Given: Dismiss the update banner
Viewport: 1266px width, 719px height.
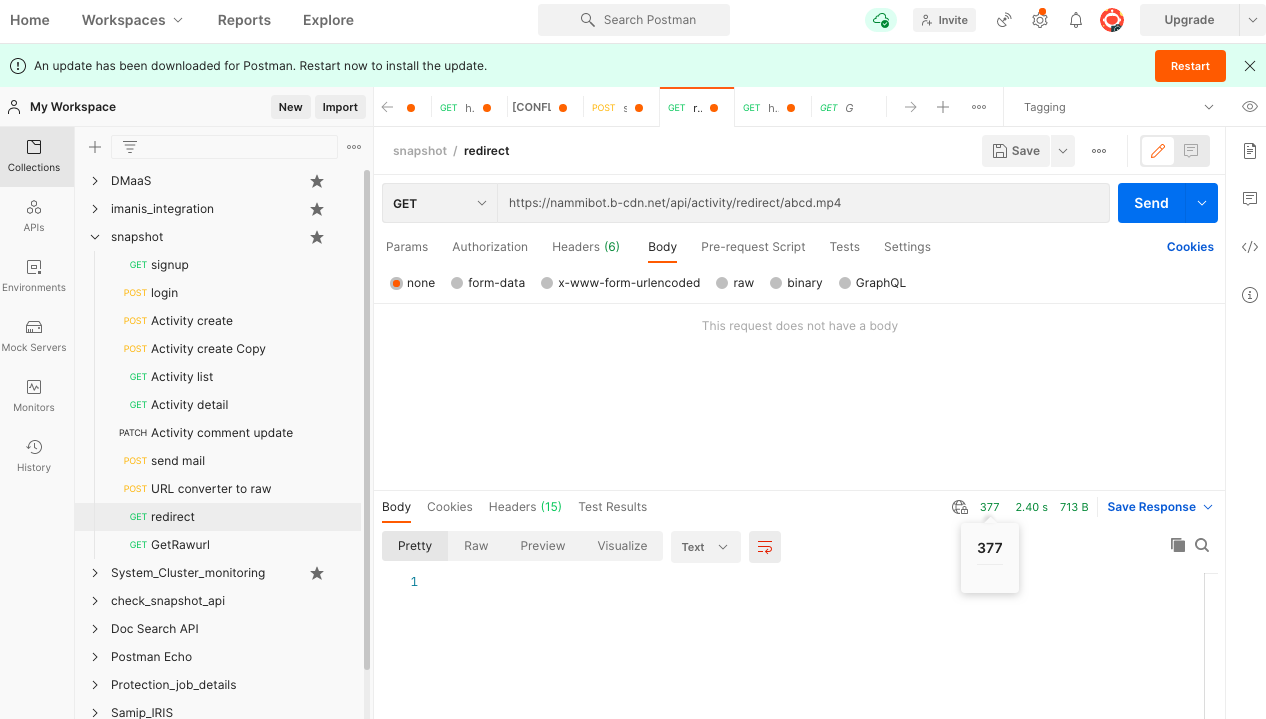Looking at the screenshot, I should coord(1249,66).
